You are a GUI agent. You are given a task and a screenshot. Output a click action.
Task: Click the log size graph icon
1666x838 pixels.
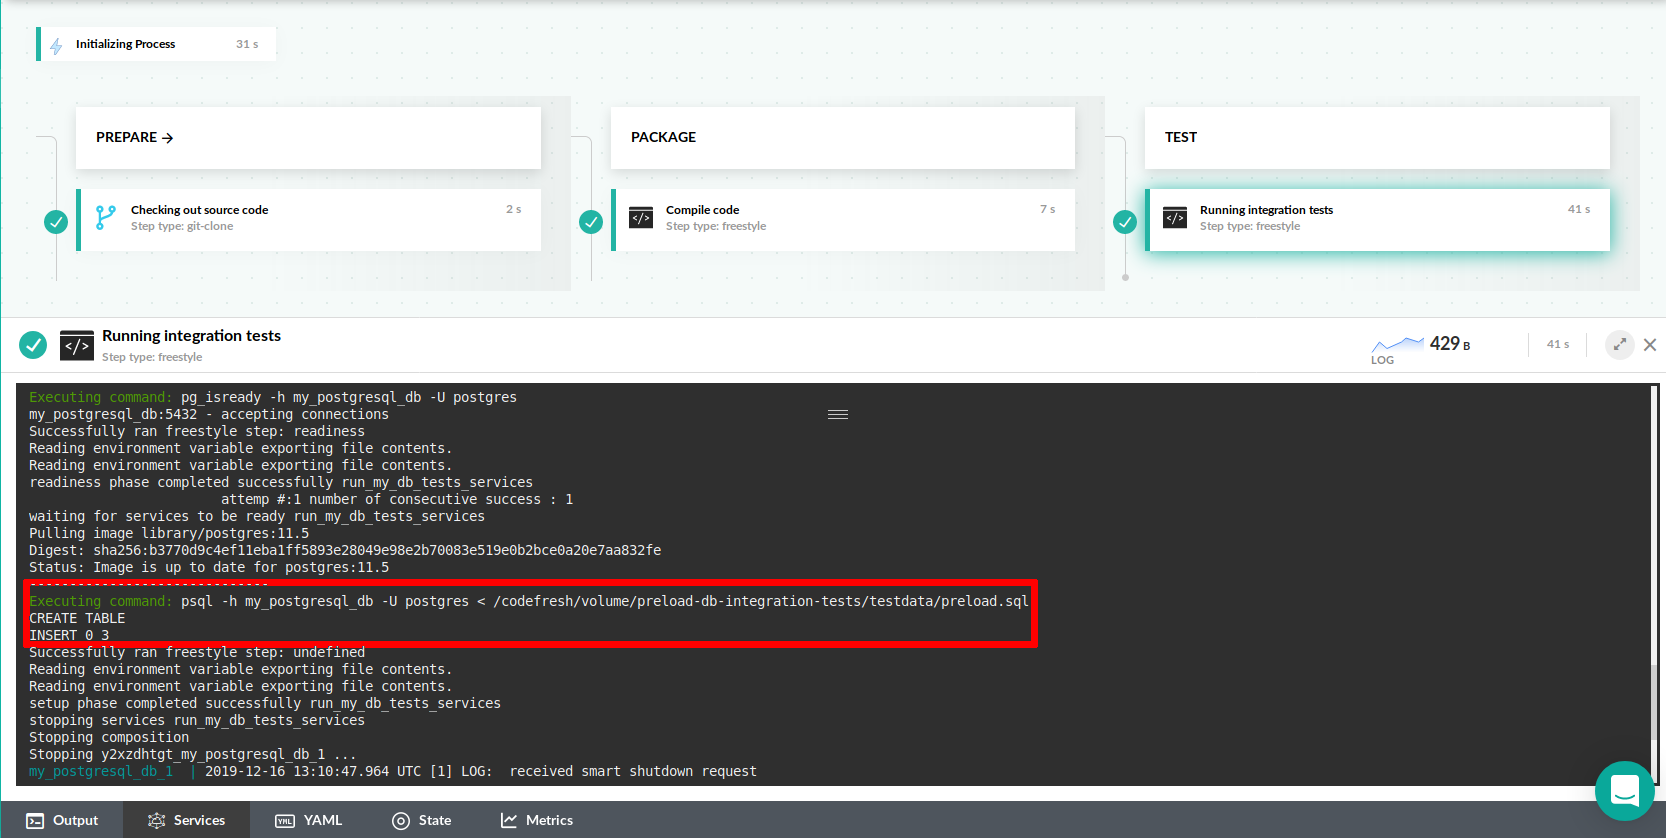pyautogui.click(x=1397, y=345)
